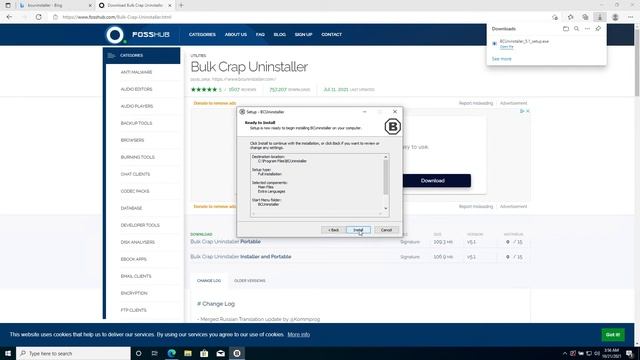Select the Audio Players category
The image size is (640, 360).
137,106
